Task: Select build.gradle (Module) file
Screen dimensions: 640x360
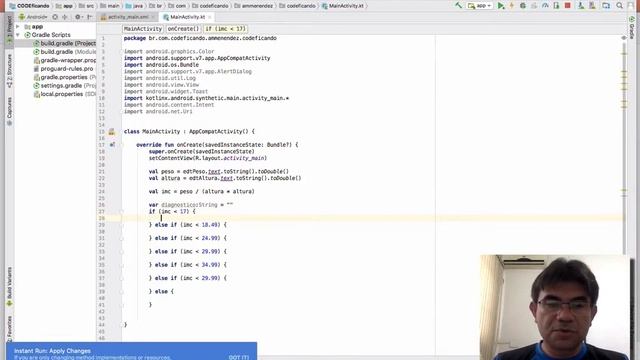Action: coord(64,52)
